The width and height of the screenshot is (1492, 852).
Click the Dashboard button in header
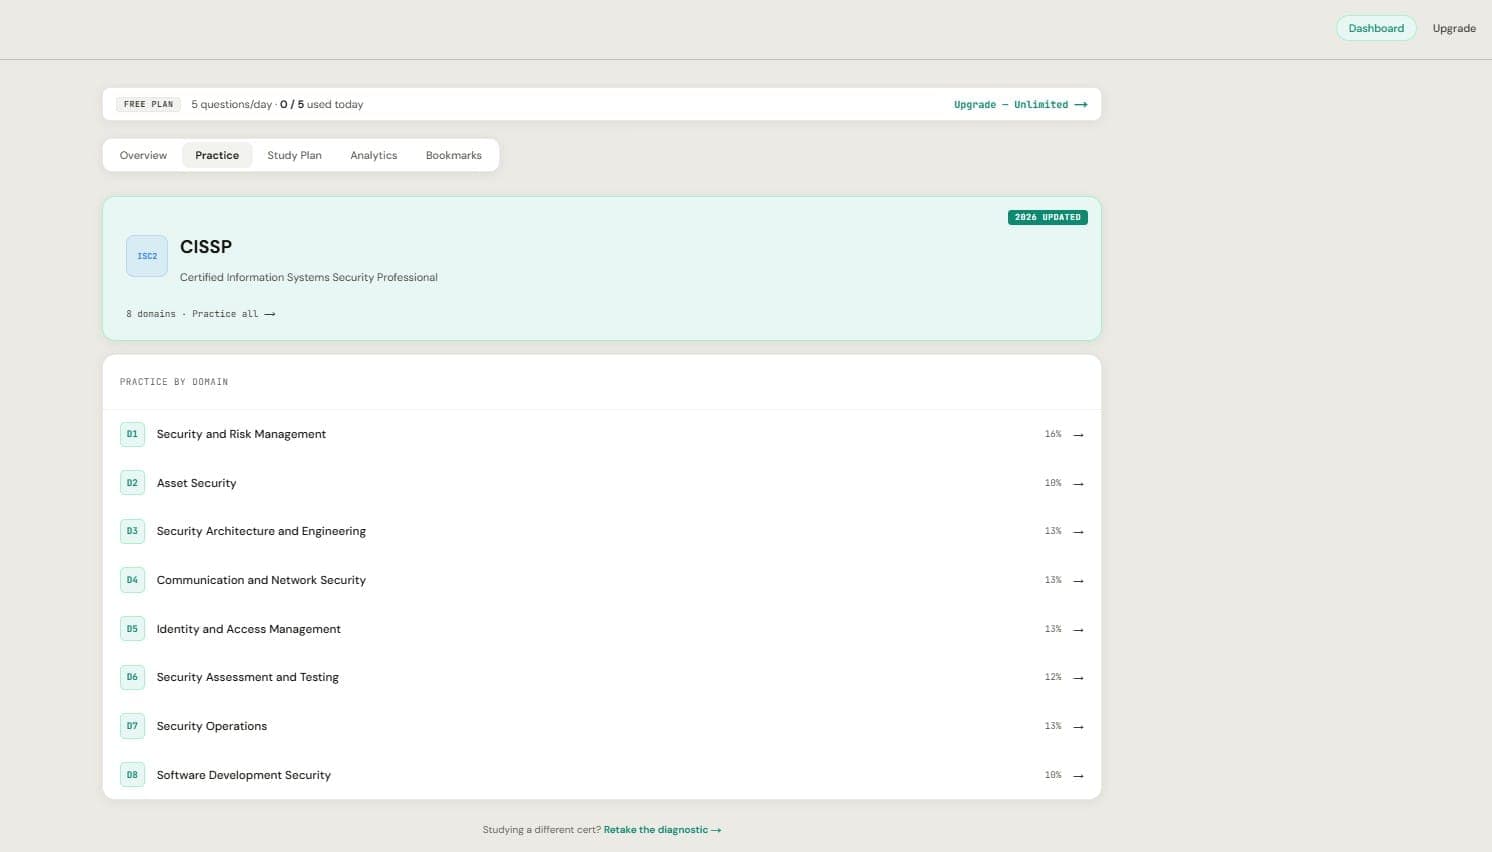click(1376, 28)
